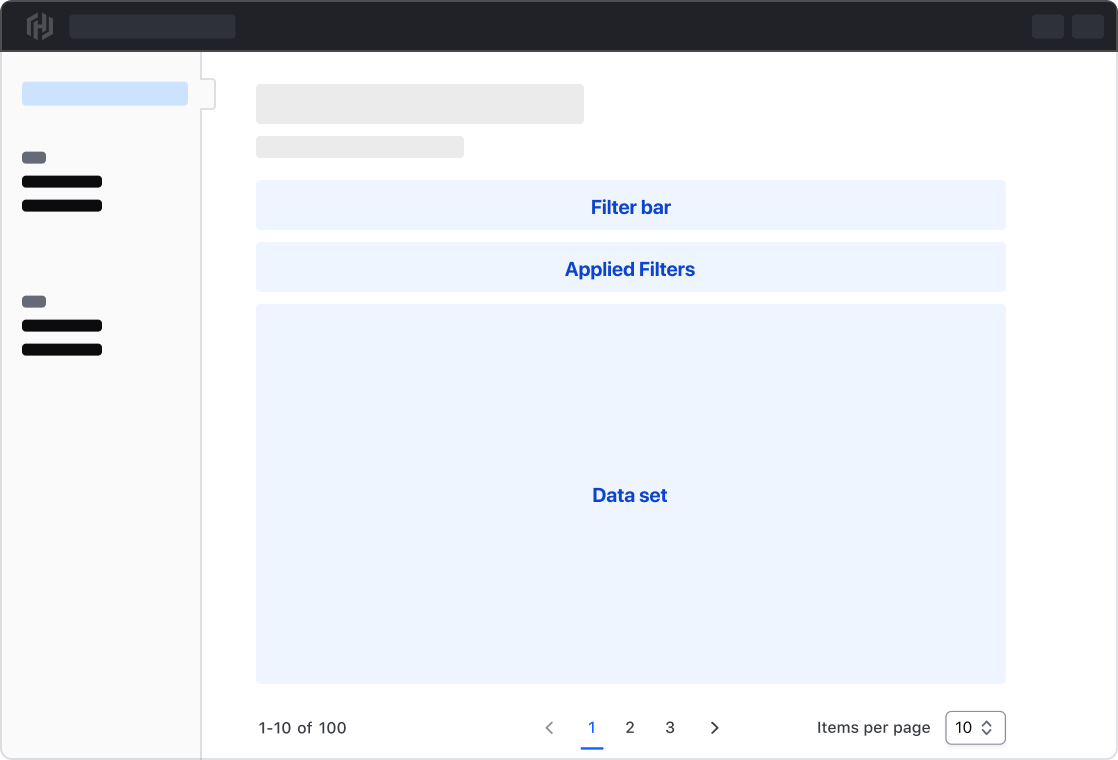Click inside the Data set area
This screenshot has height=760, width=1118.
630,493
